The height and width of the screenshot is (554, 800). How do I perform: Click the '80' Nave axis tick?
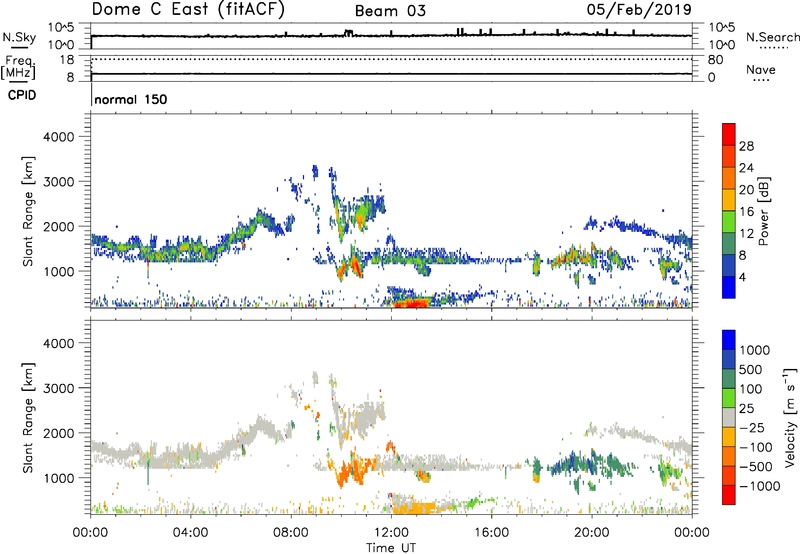point(715,60)
